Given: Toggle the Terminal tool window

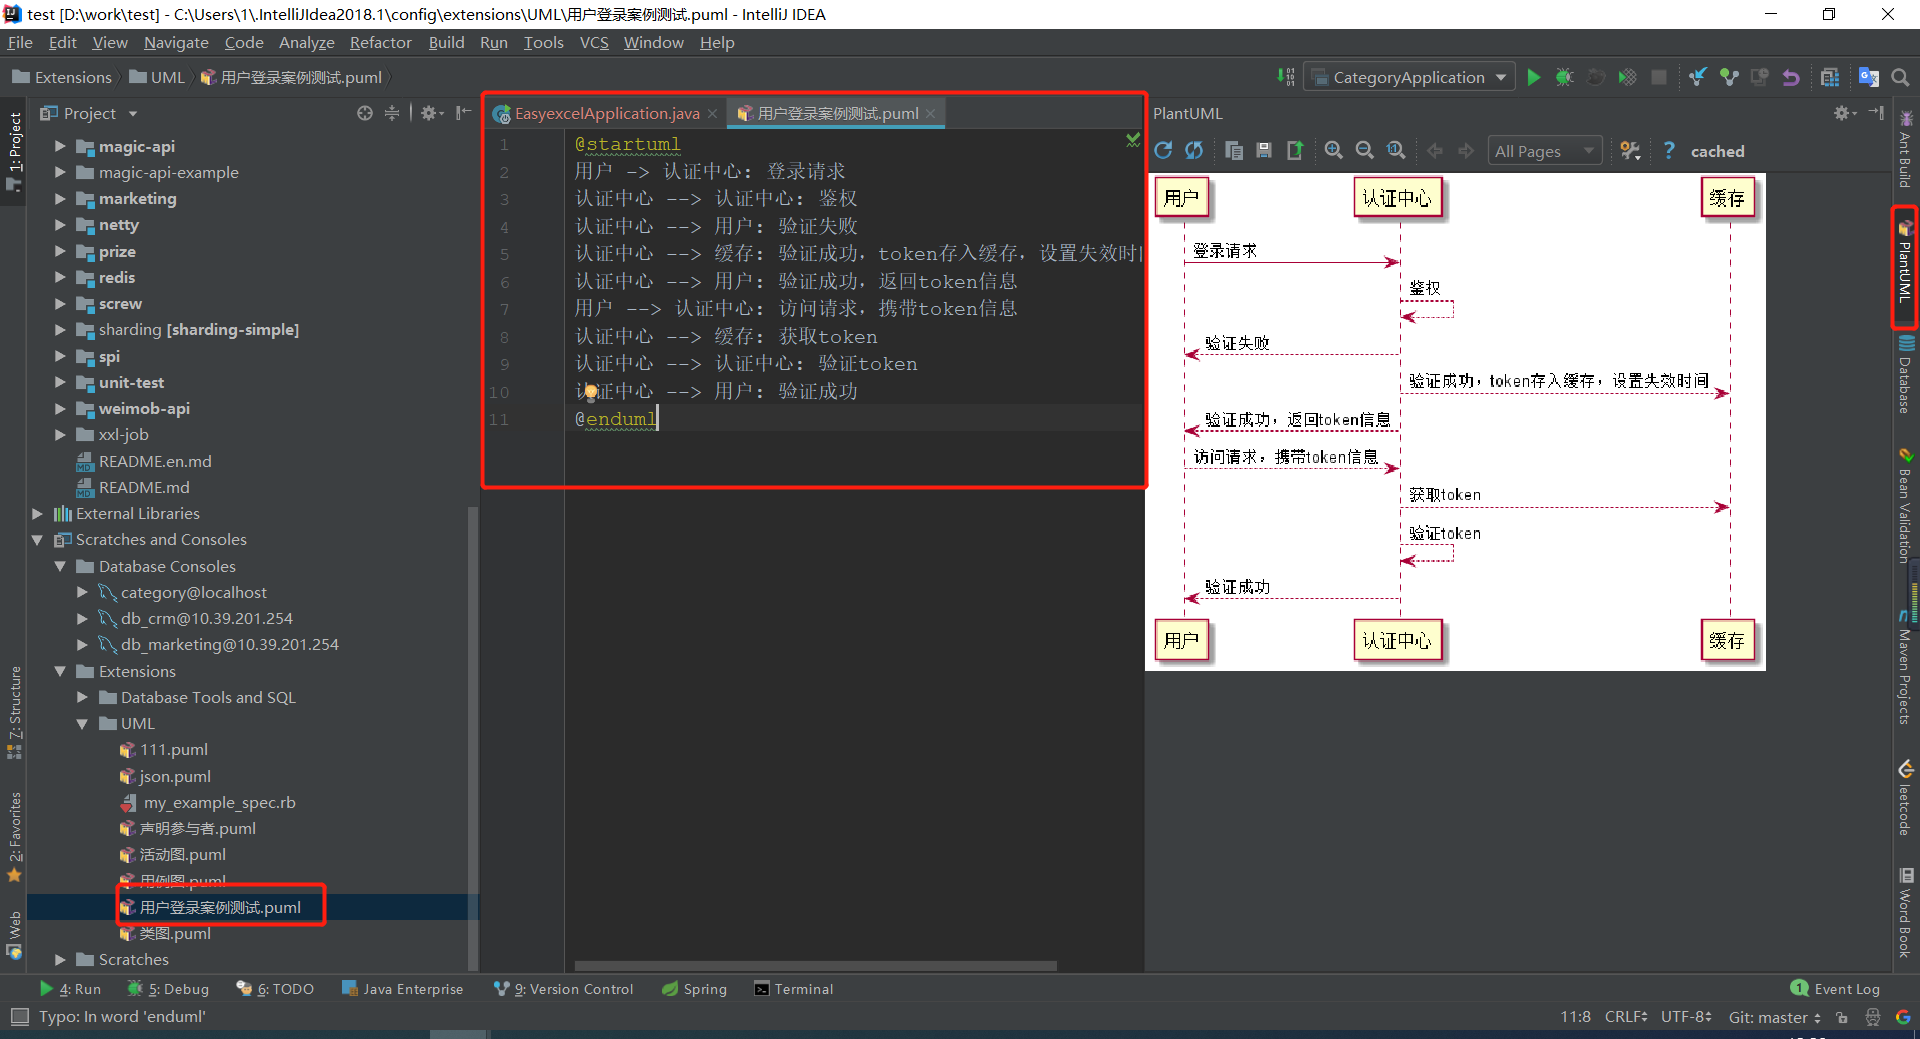Looking at the screenshot, I should pos(793,988).
